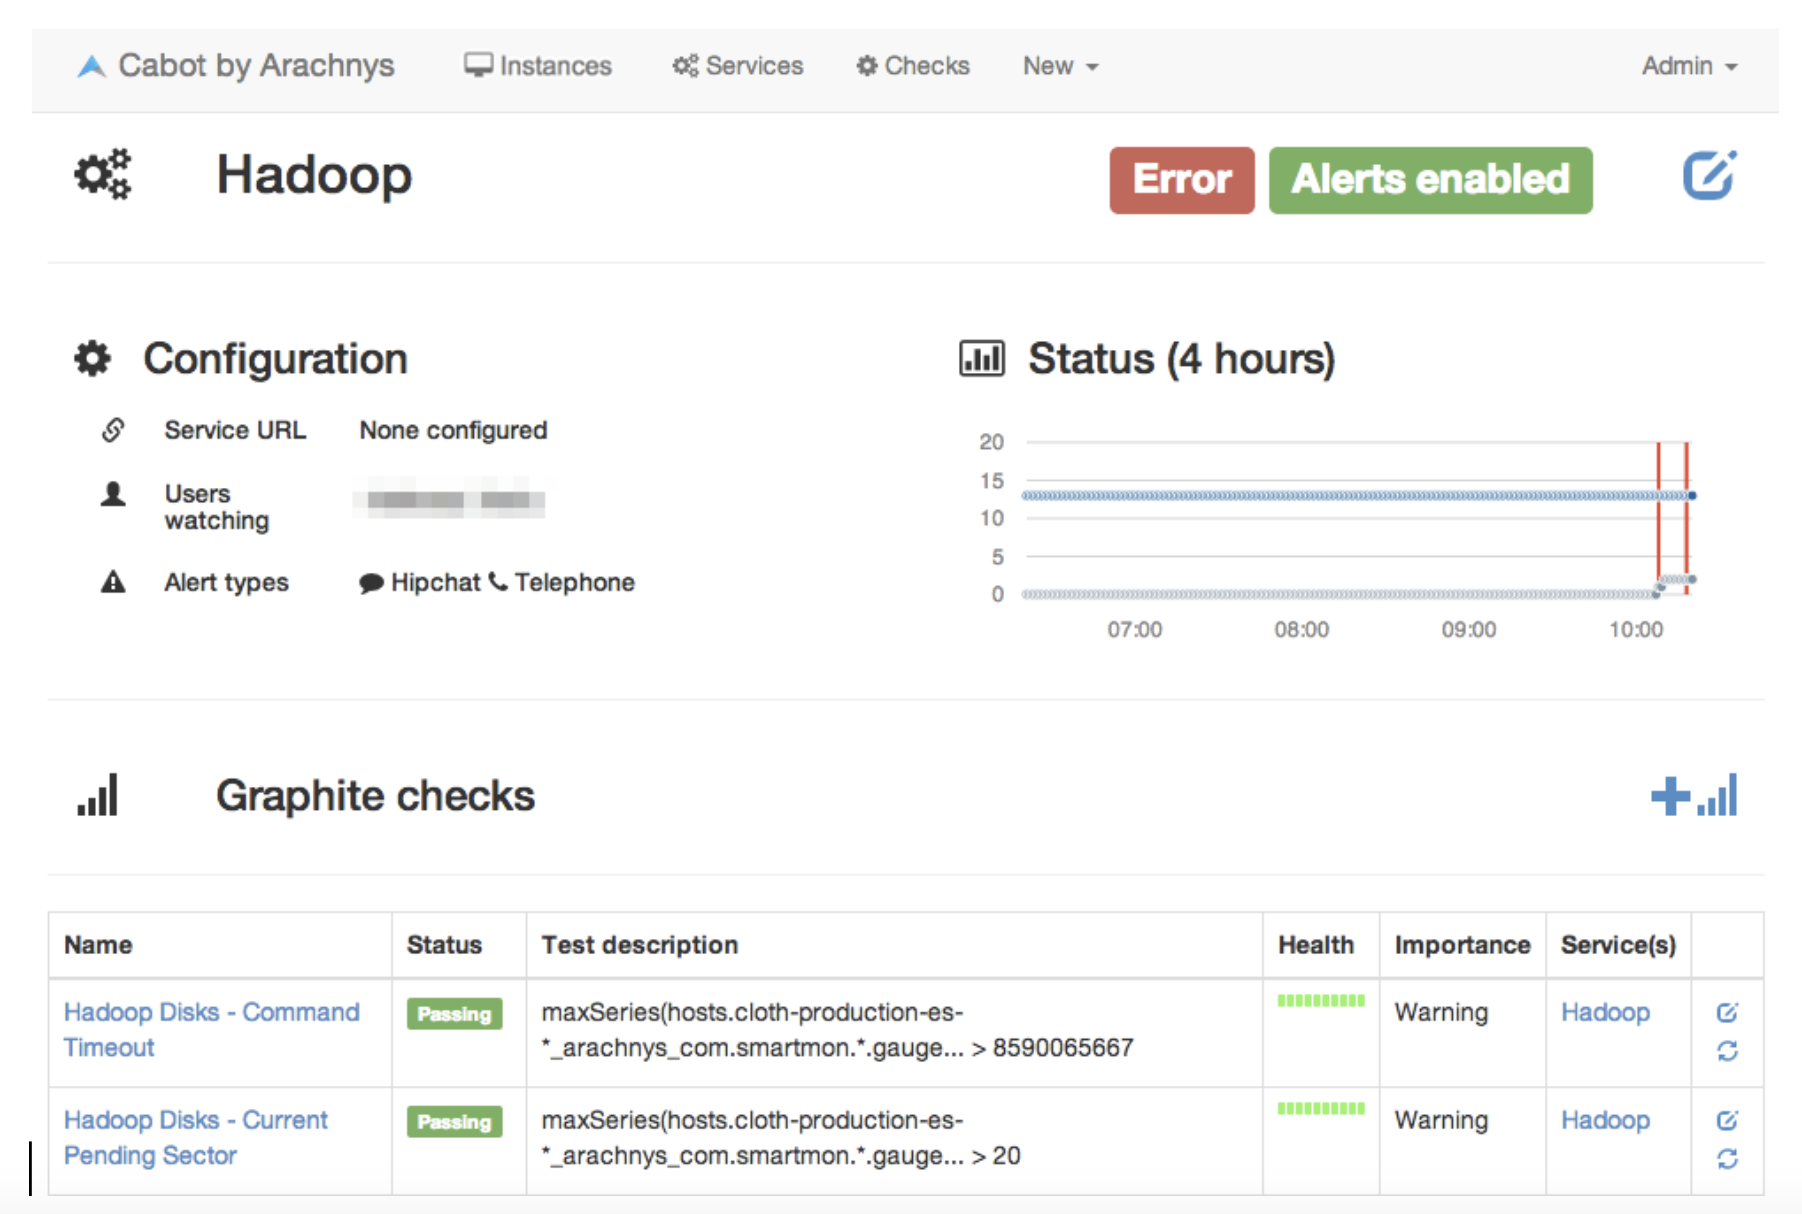1802x1214 pixels.
Task: Click the Error status badge
Action: 1181,180
